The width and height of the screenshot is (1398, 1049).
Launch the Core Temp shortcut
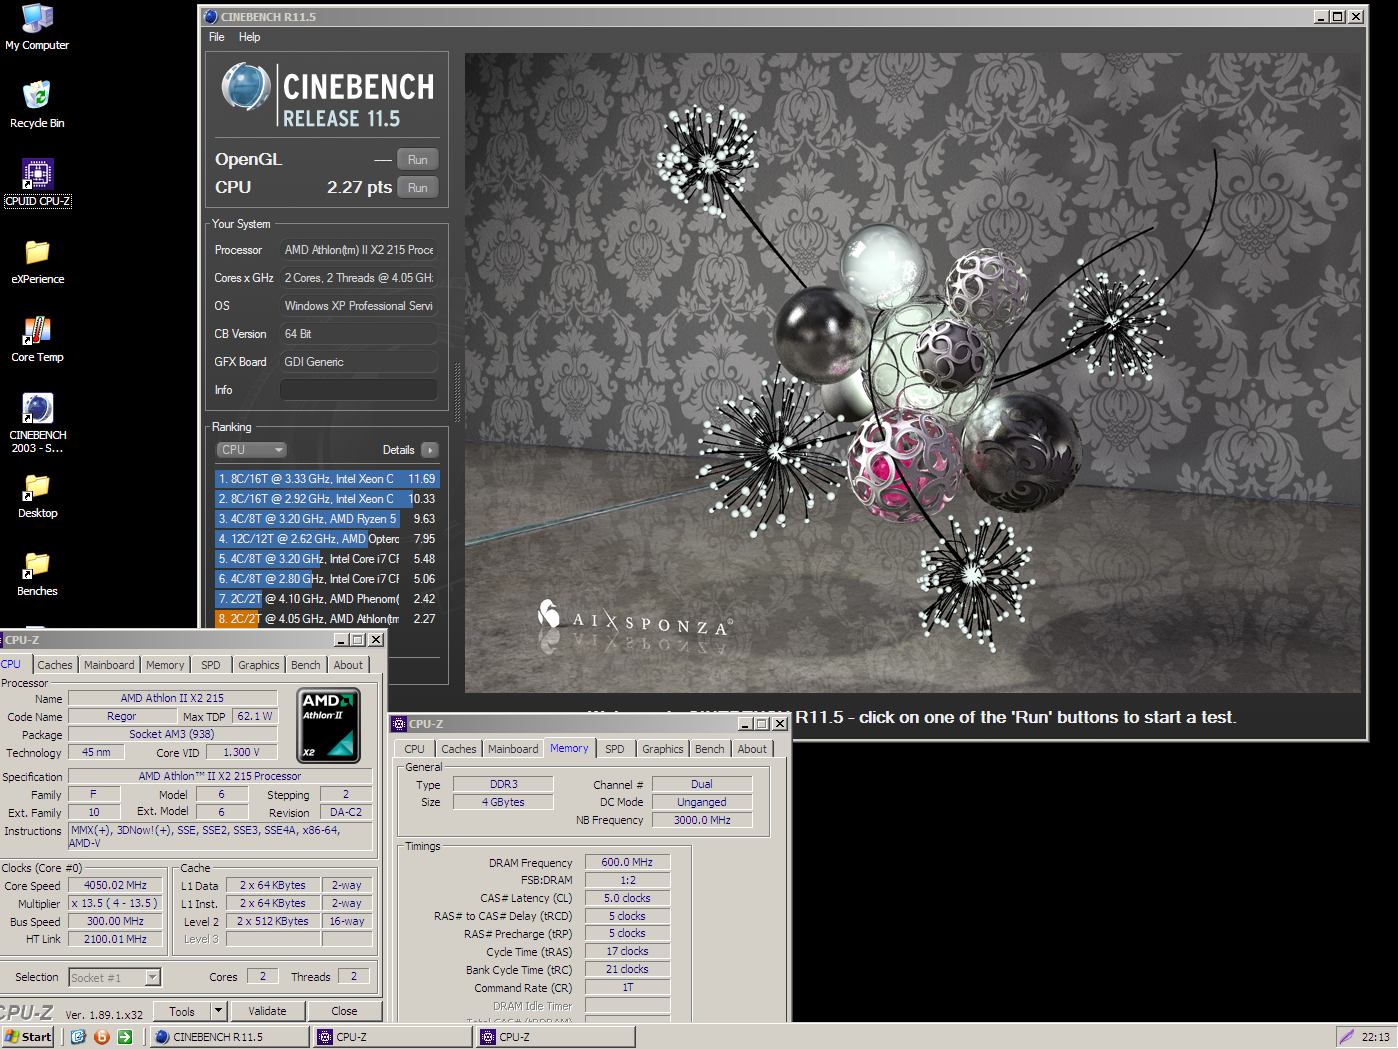pyautogui.click(x=37, y=339)
